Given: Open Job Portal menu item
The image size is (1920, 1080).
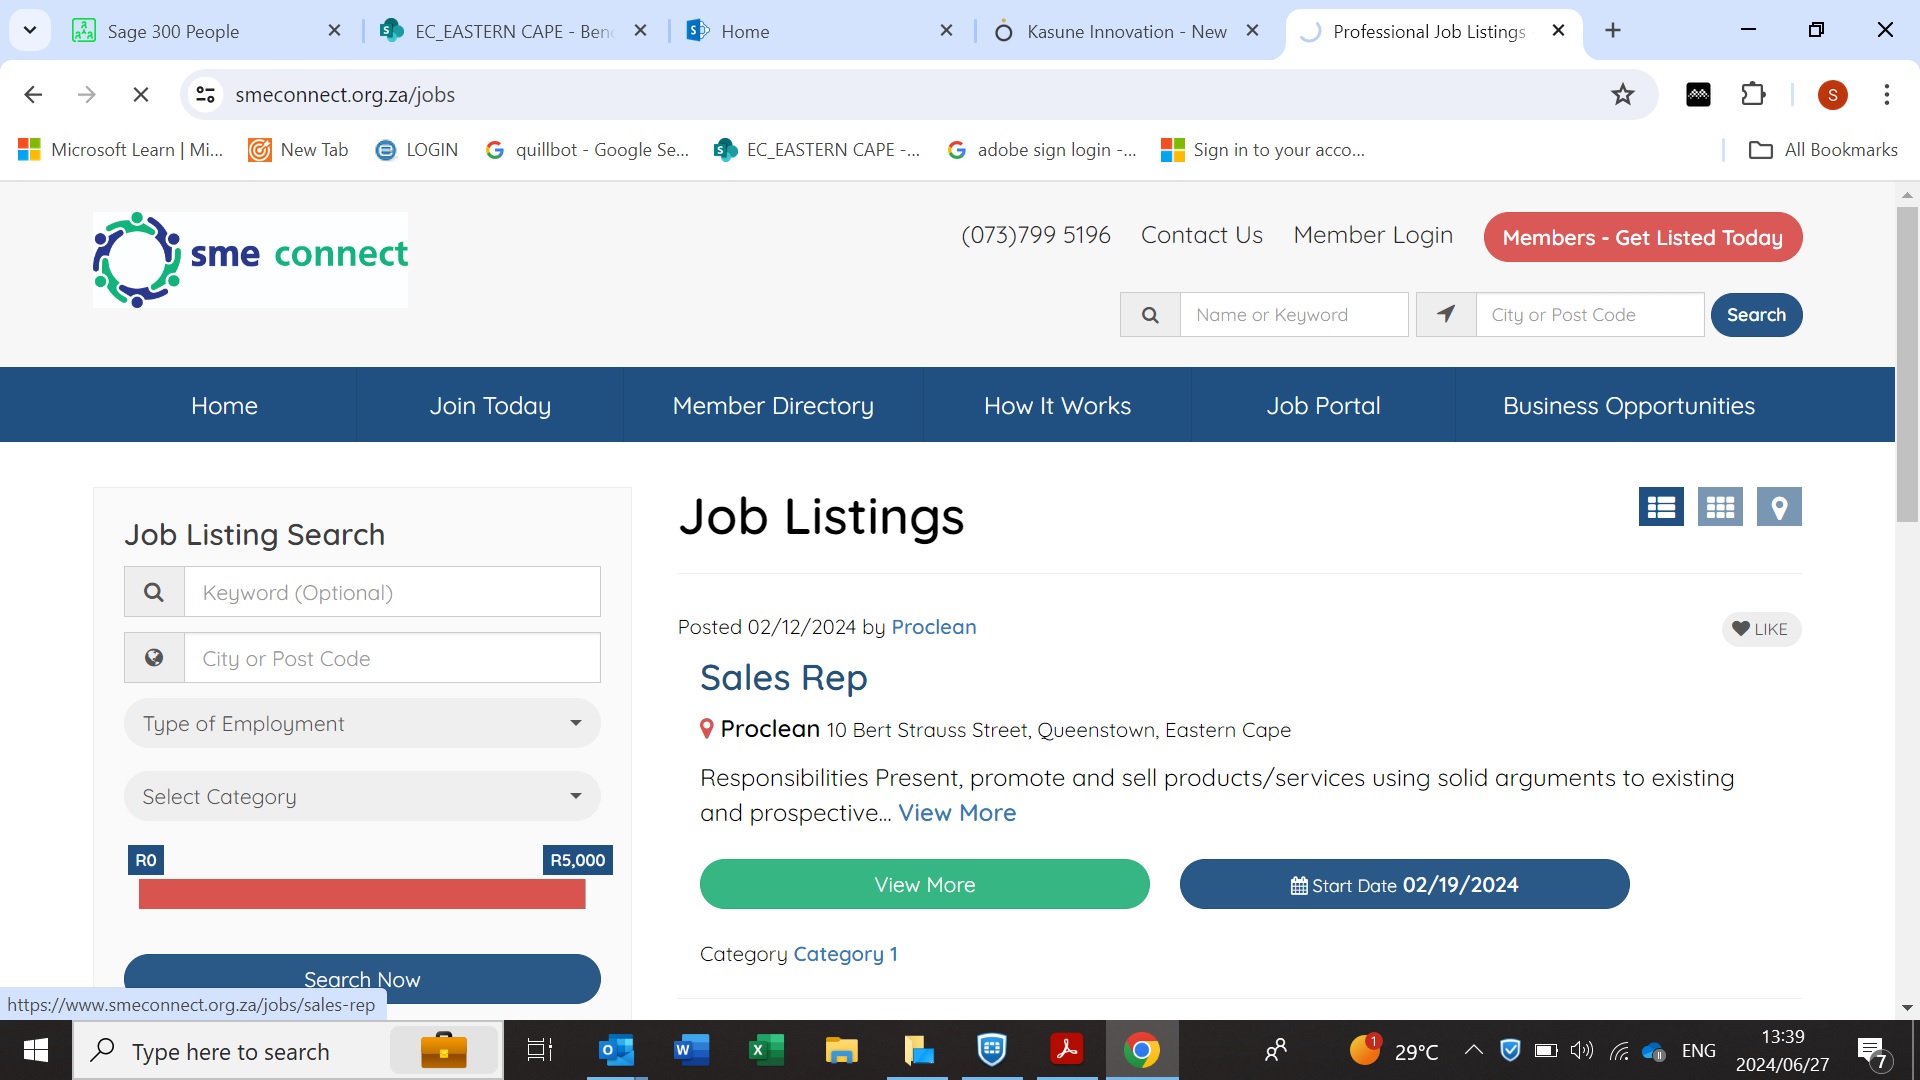Looking at the screenshot, I should [1322, 405].
